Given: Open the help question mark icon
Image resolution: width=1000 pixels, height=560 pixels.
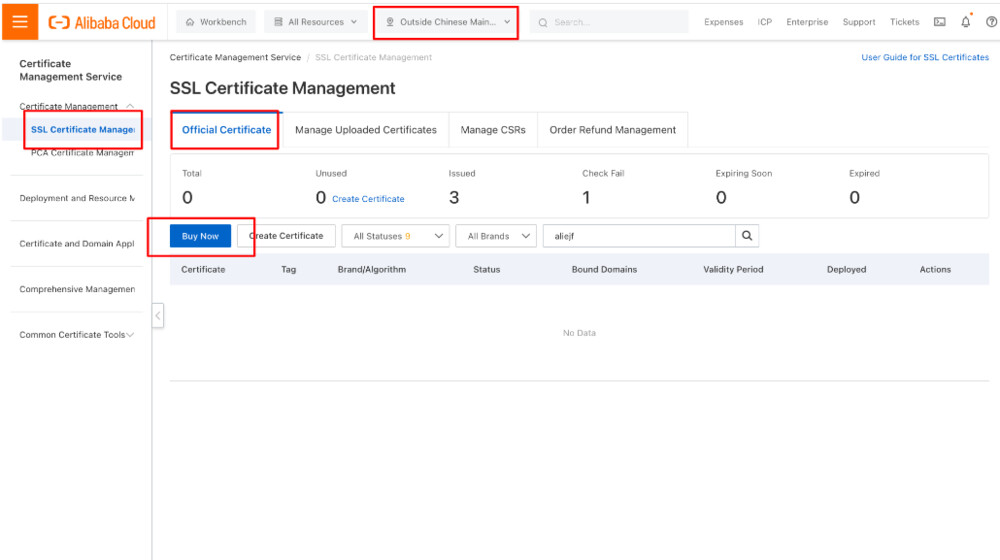Looking at the screenshot, I should 991,22.
